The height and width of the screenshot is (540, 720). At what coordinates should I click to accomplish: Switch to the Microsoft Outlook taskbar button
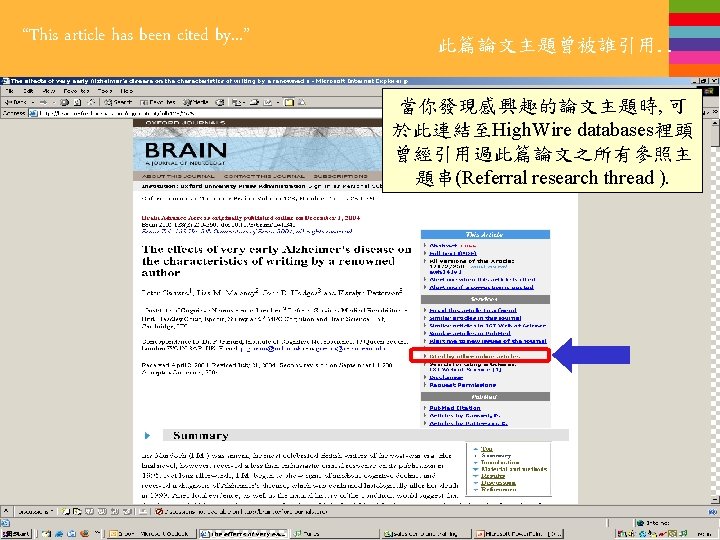(152, 534)
